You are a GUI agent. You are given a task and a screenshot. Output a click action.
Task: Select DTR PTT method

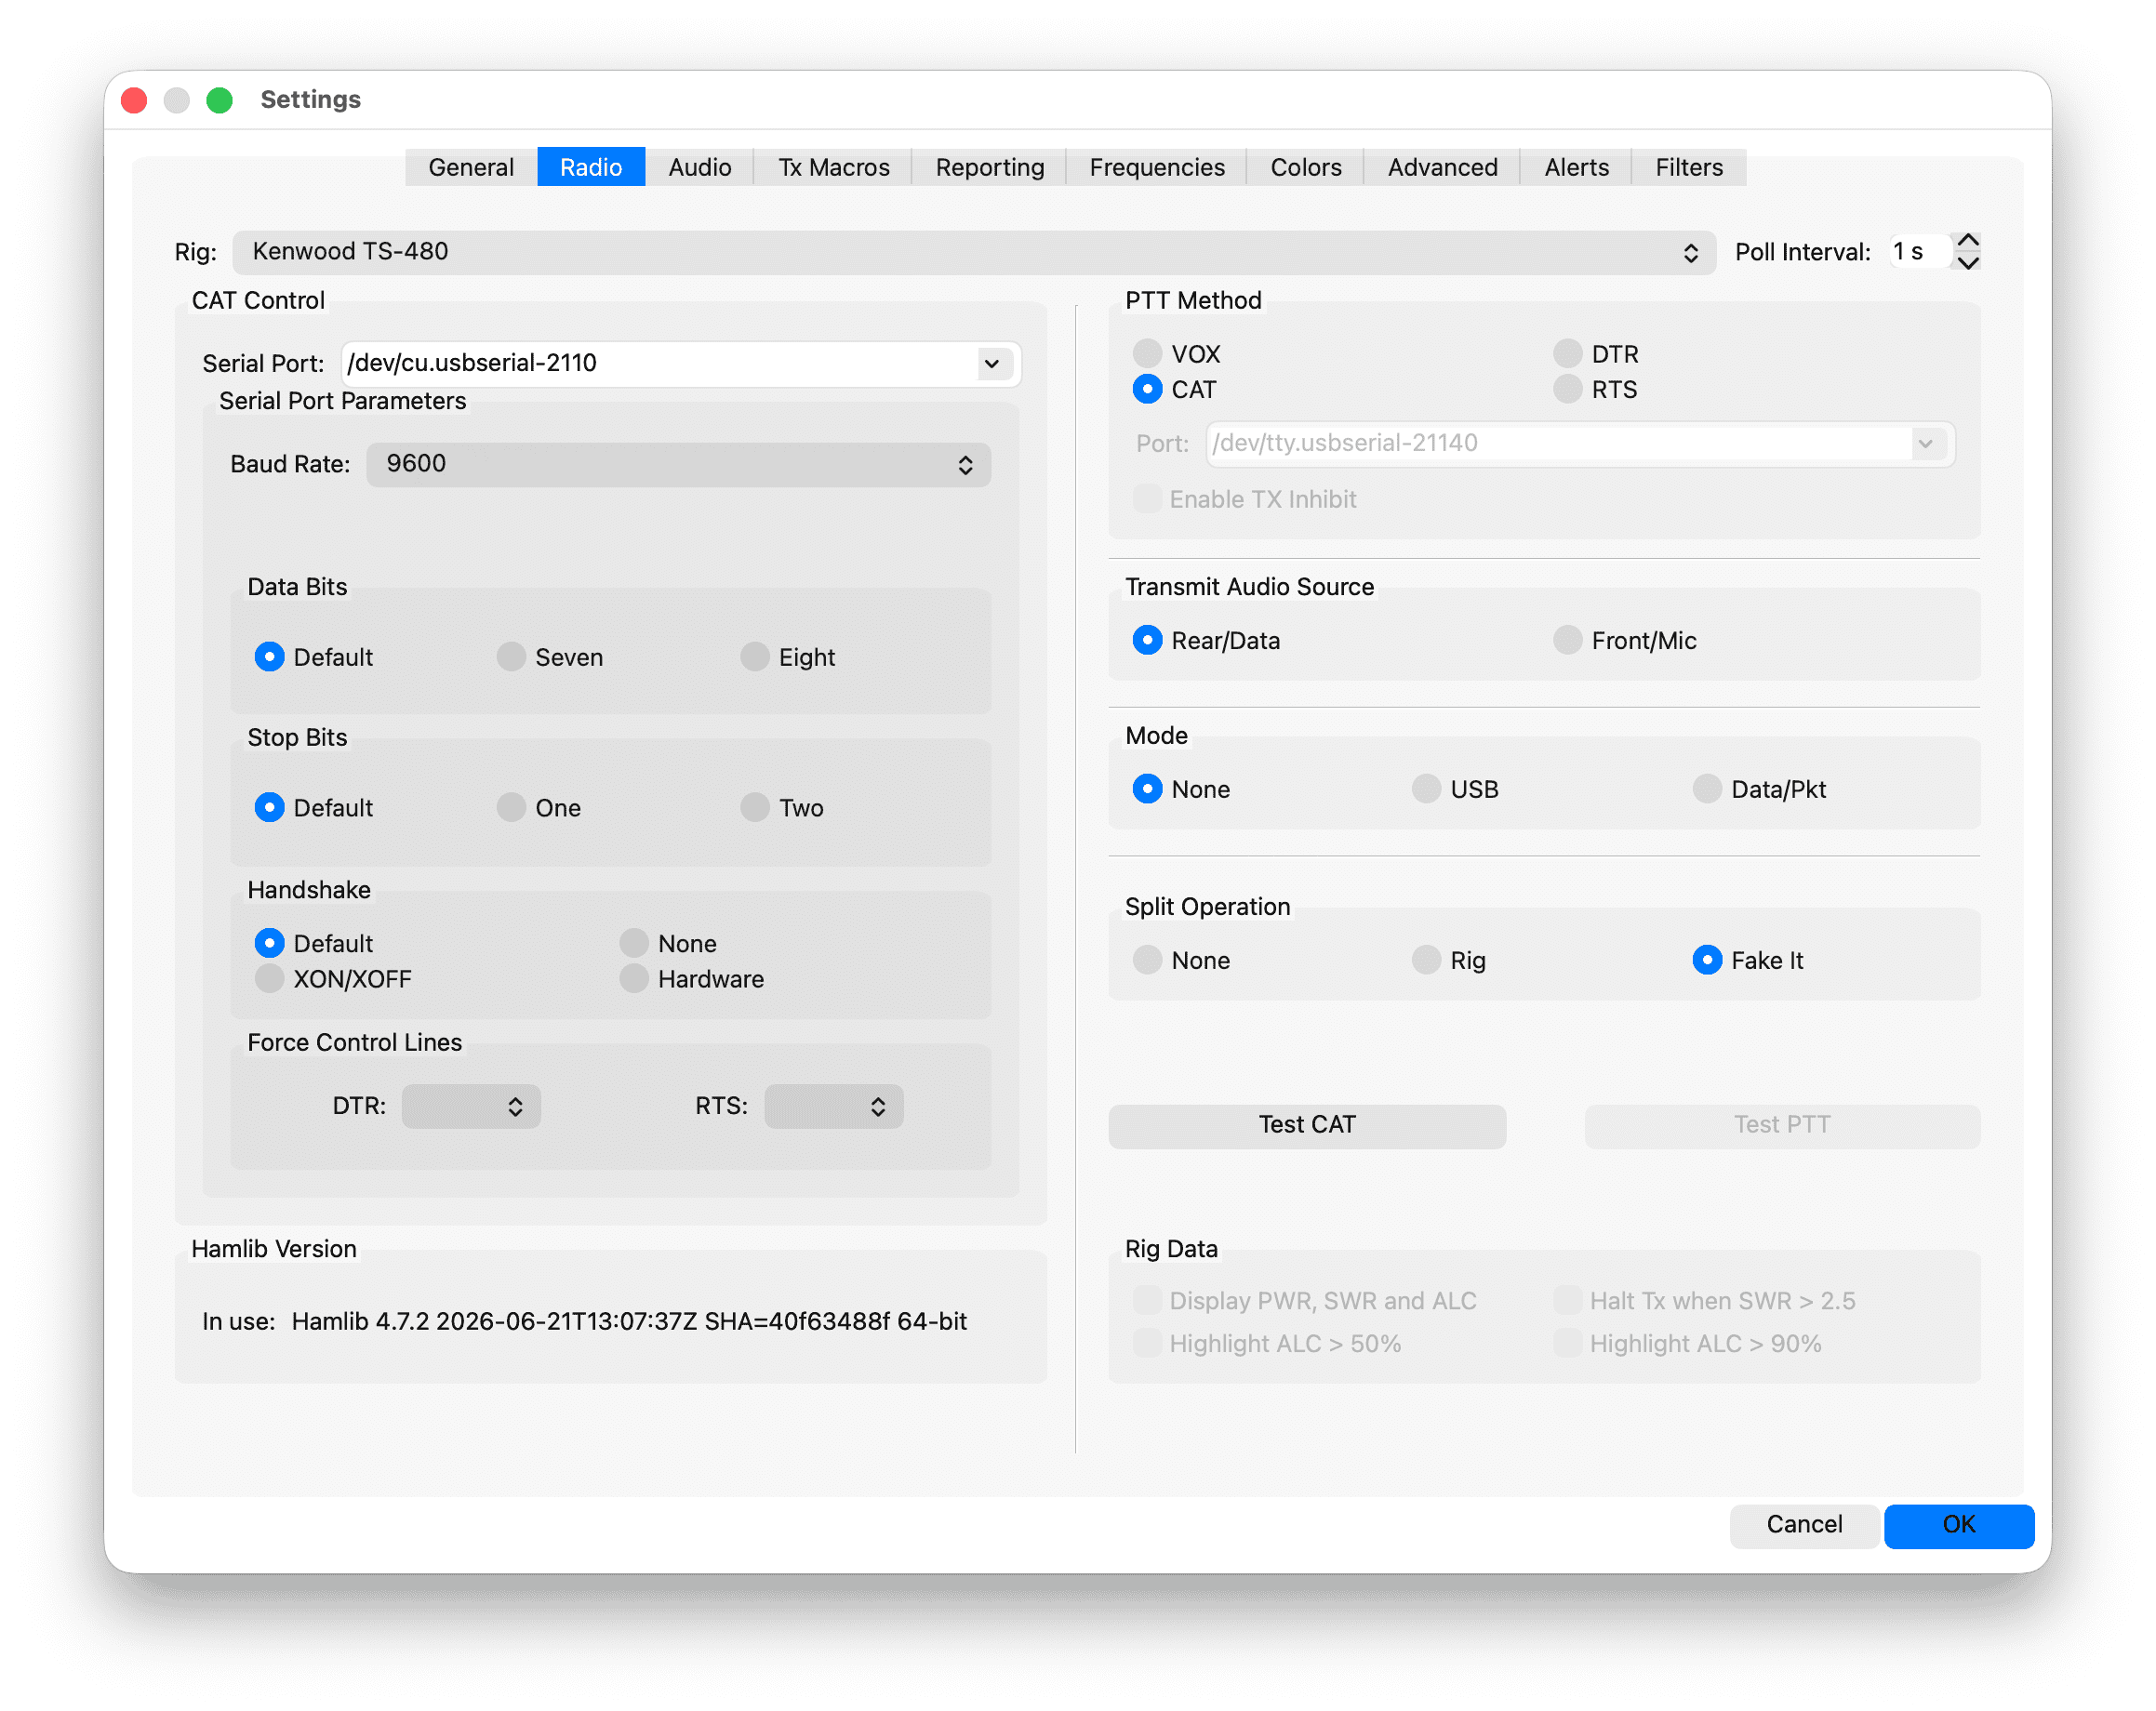[1596, 354]
